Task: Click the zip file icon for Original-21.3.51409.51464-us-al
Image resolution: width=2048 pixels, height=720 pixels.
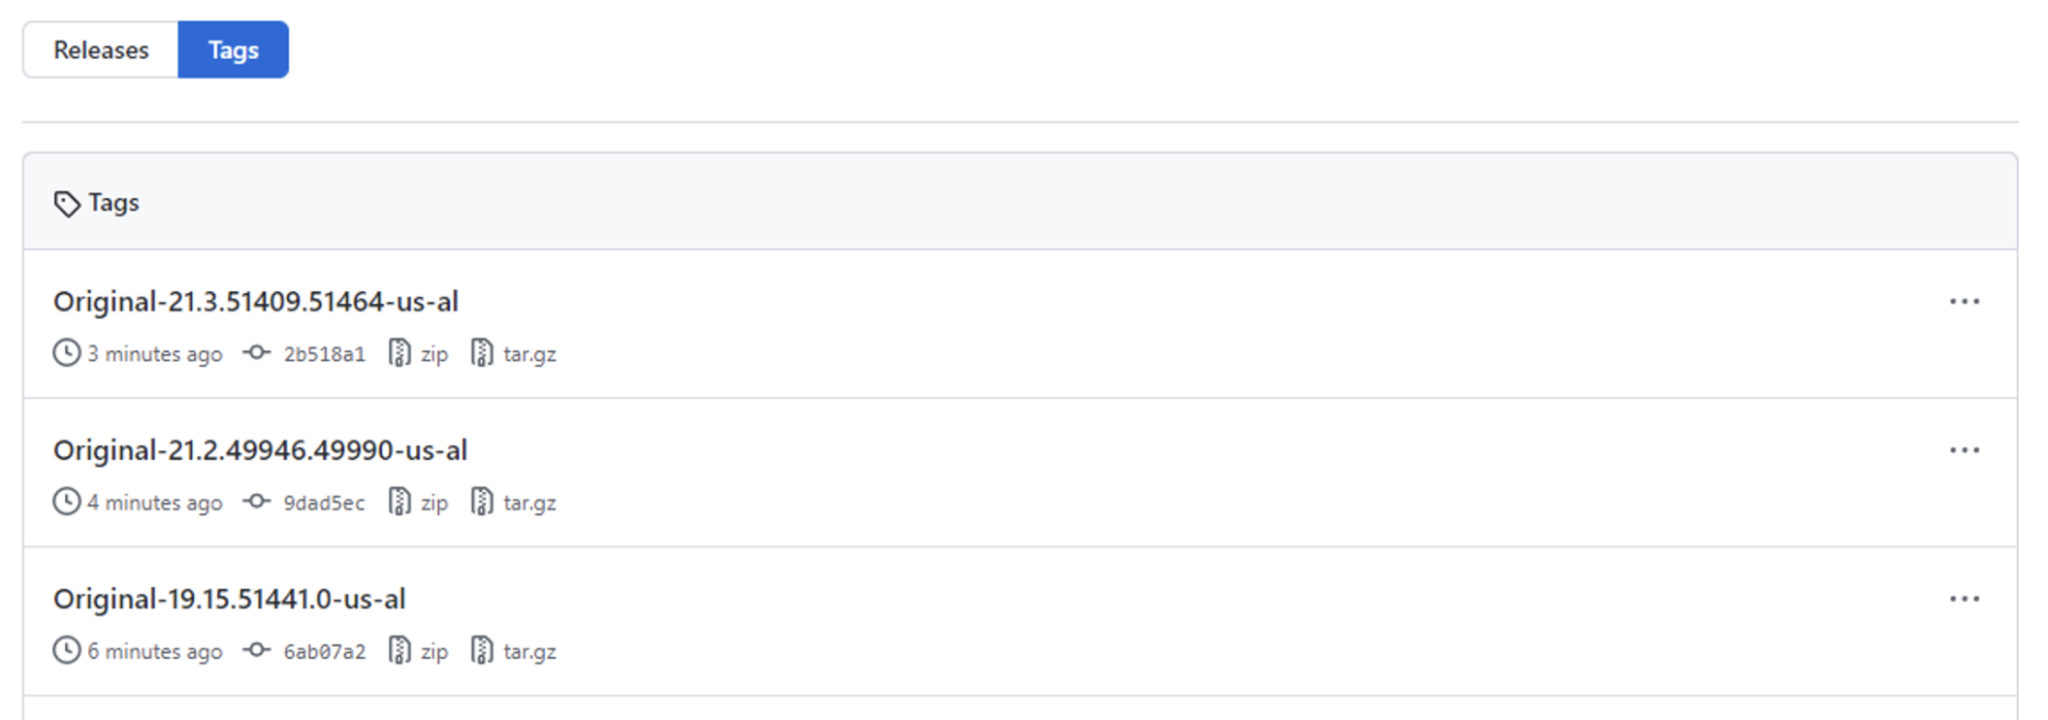Action: (398, 353)
